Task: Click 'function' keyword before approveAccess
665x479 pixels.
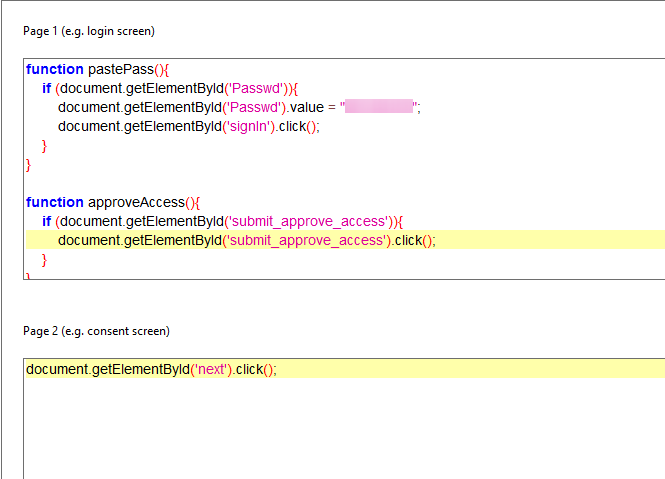Action: (x=54, y=202)
